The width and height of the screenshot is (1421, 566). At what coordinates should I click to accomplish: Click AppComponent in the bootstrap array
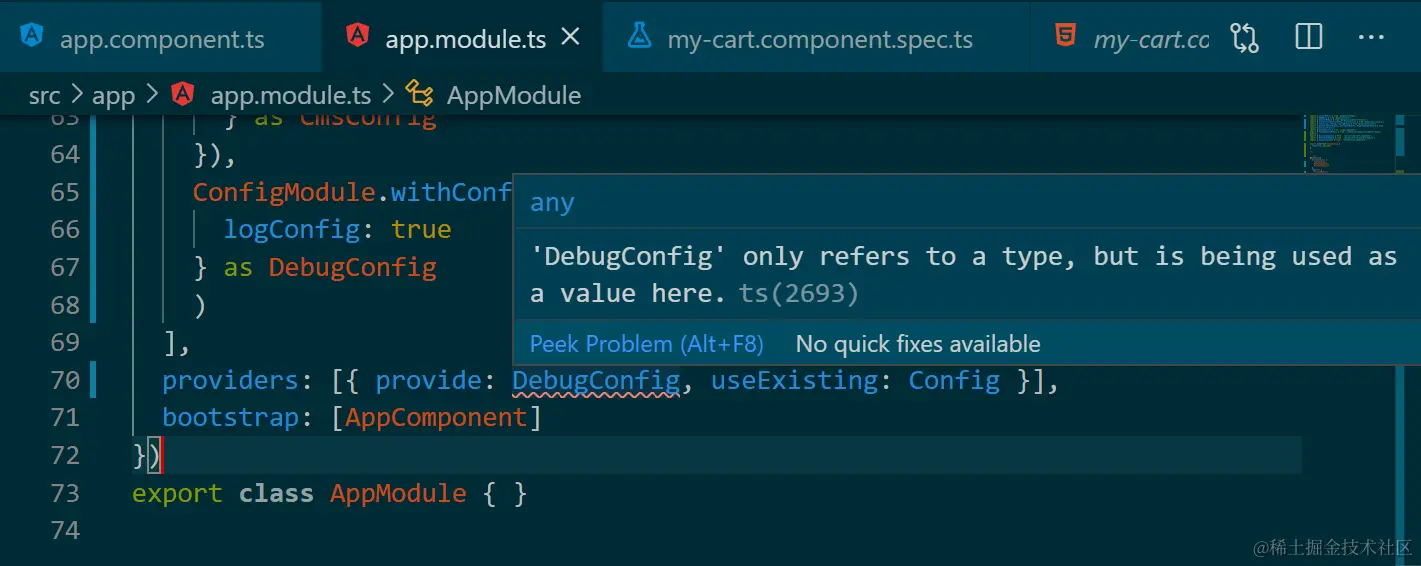click(x=436, y=417)
